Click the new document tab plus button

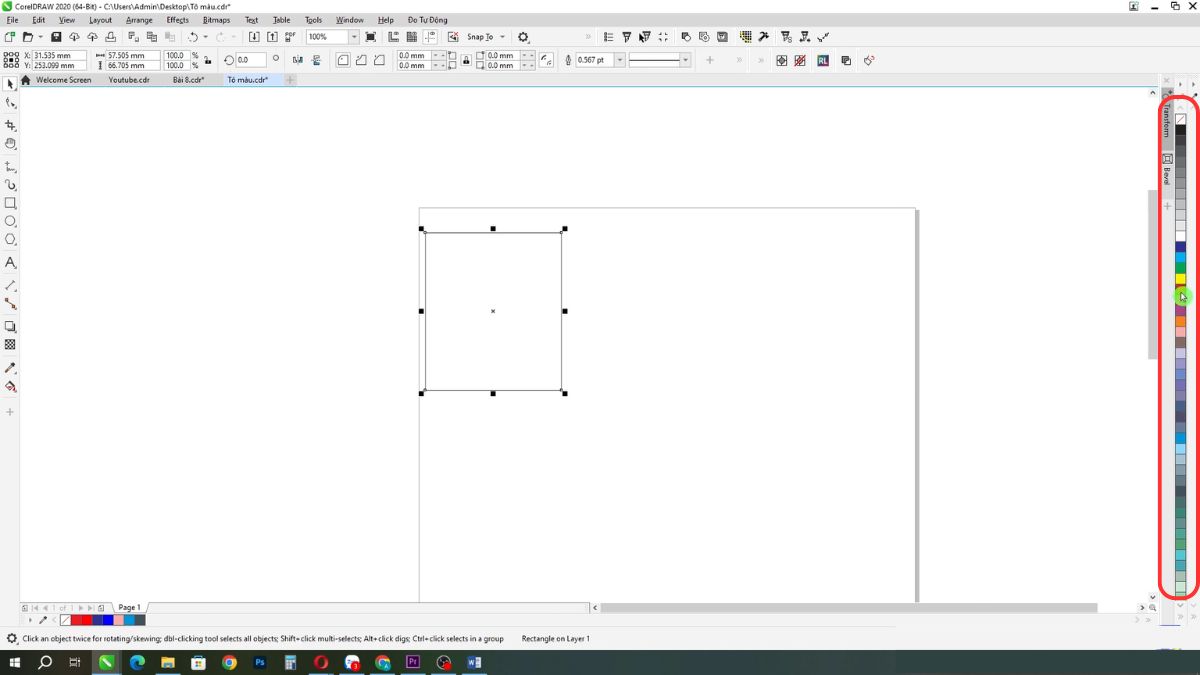(290, 80)
